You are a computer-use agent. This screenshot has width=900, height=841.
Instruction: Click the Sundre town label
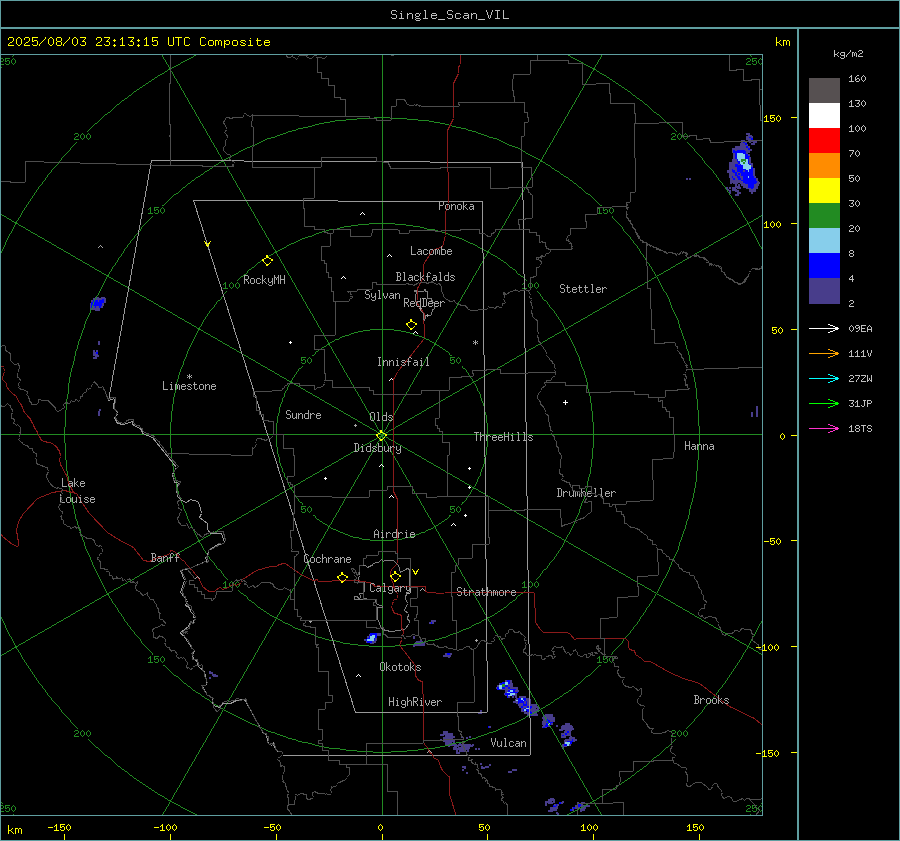303,415
